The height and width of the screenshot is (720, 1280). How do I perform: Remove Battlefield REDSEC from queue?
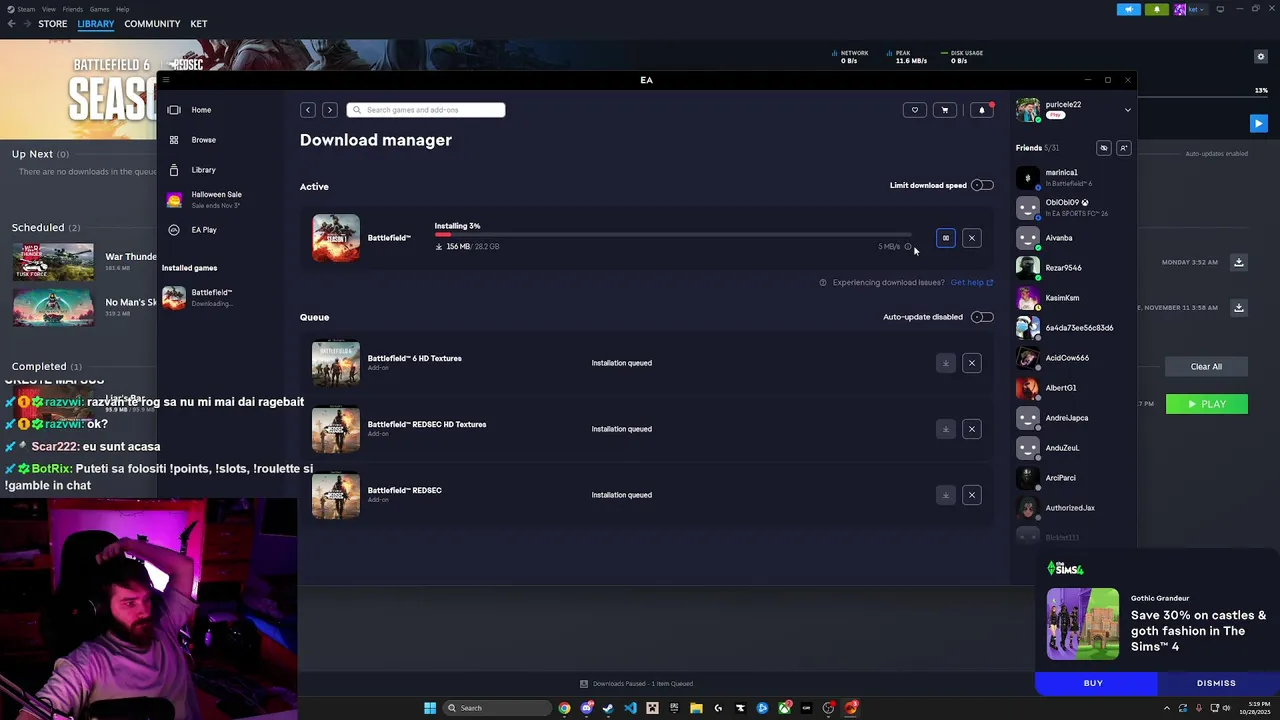(x=972, y=495)
